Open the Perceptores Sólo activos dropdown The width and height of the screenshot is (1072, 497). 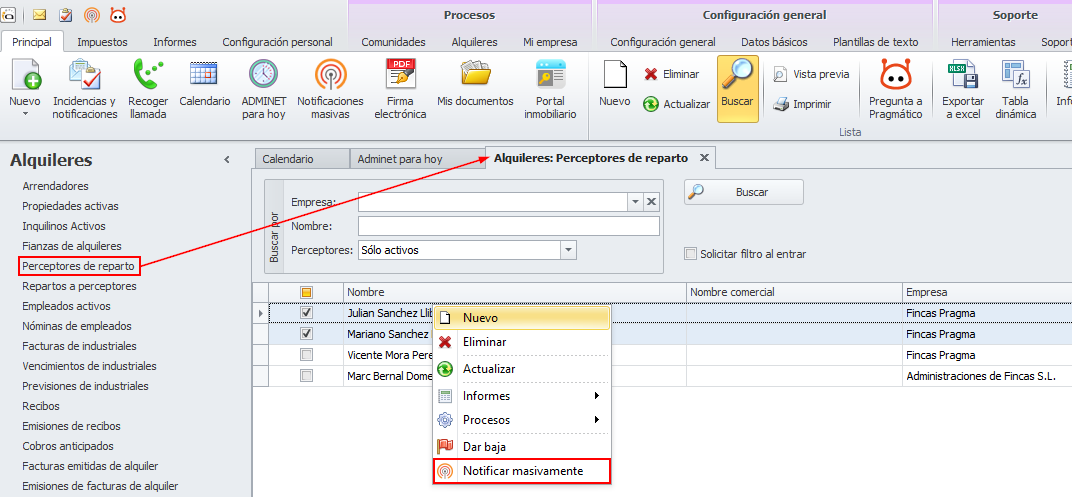pyautogui.click(x=569, y=250)
